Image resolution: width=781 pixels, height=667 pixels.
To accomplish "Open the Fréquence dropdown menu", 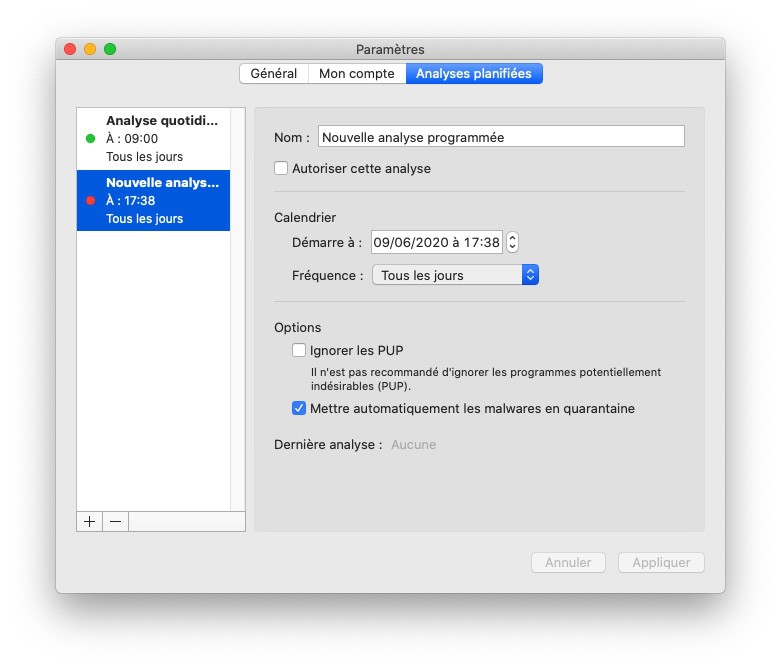I will (x=455, y=275).
